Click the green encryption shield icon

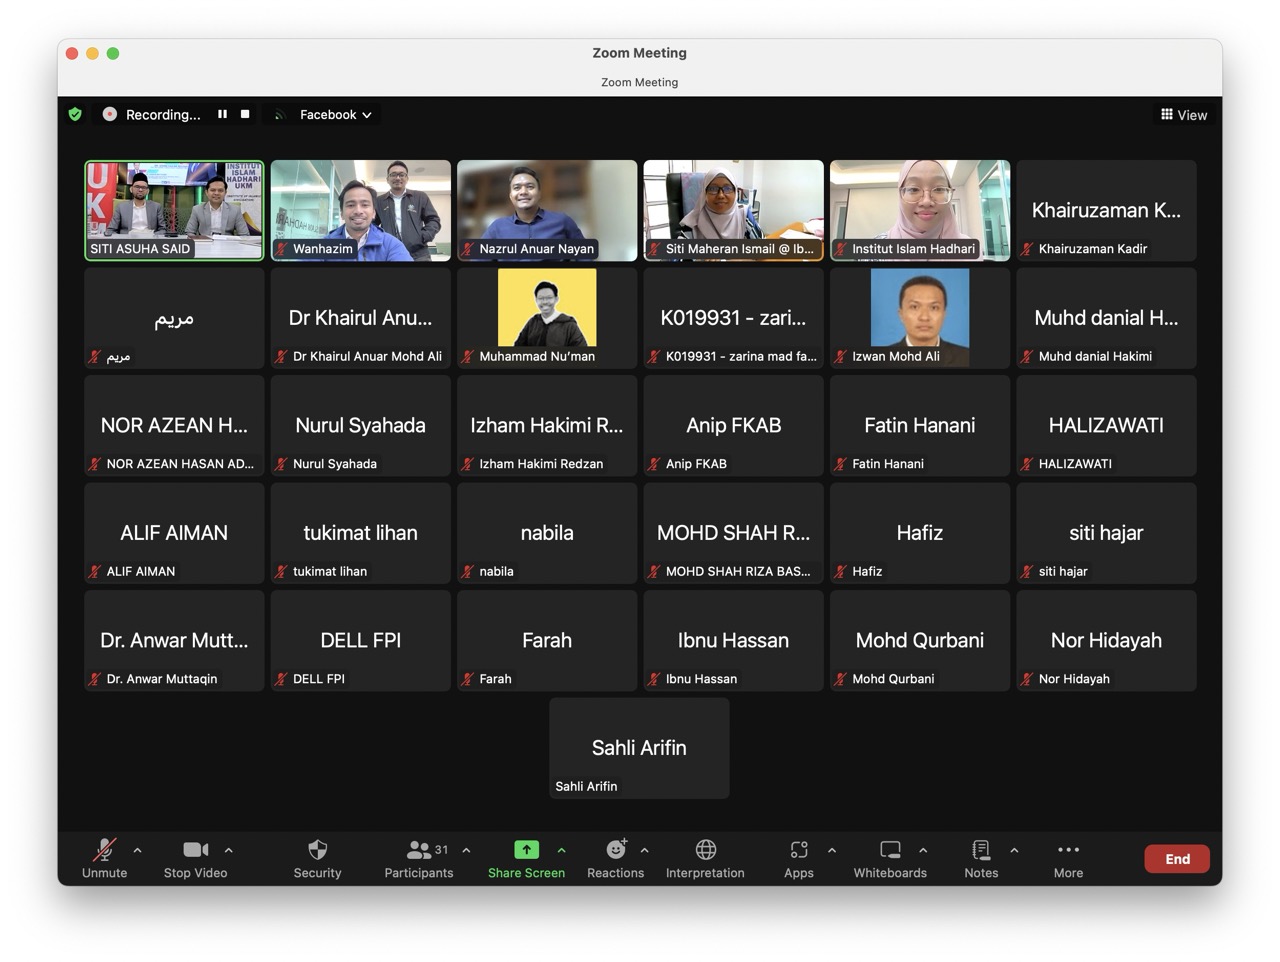coord(75,114)
